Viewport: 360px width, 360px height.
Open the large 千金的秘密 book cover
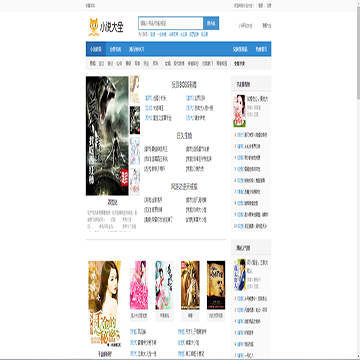pos(104,304)
